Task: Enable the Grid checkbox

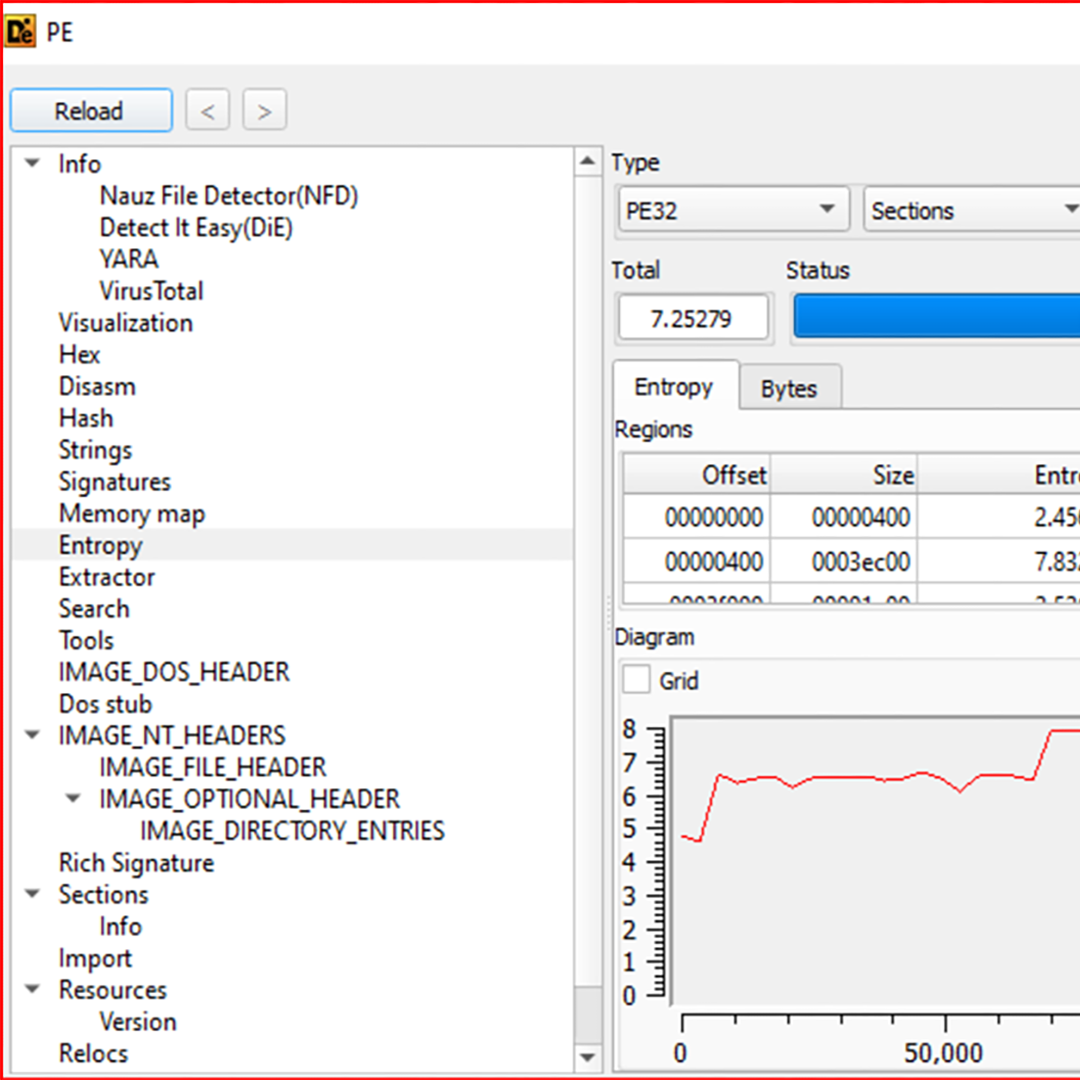Action: point(636,681)
